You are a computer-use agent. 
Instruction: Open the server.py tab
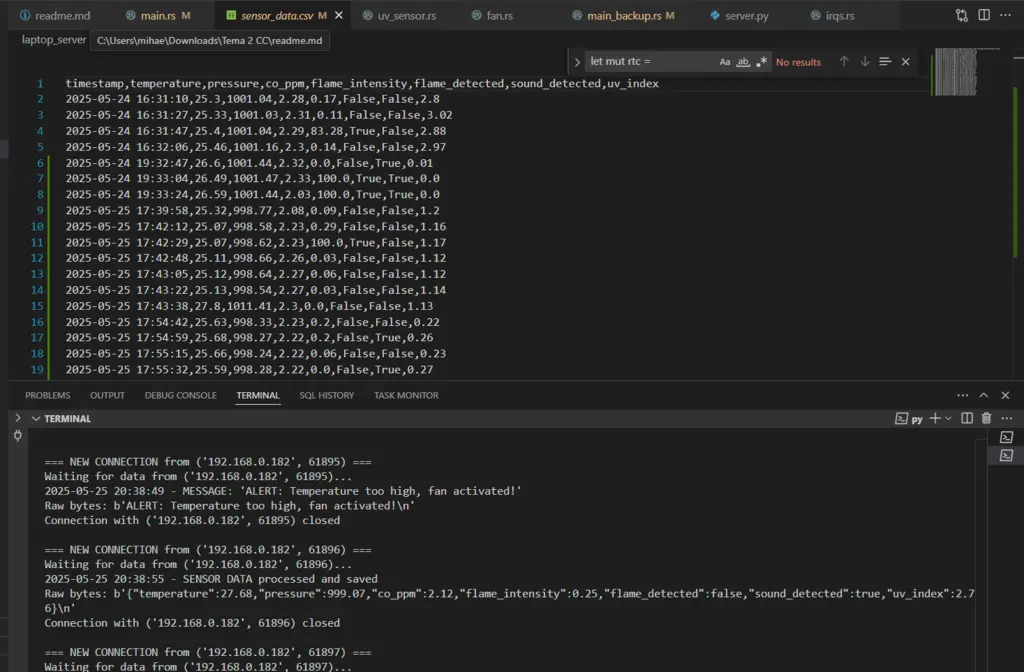[x=739, y=15]
